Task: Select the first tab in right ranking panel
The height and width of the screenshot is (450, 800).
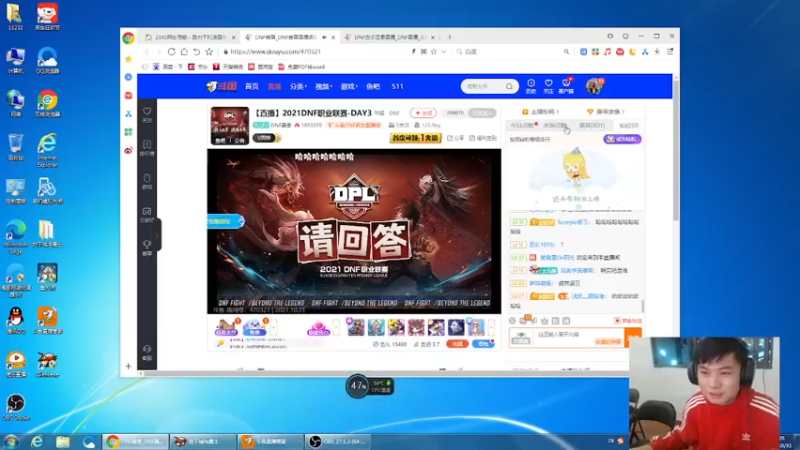Action: pyautogui.click(x=522, y=126)
